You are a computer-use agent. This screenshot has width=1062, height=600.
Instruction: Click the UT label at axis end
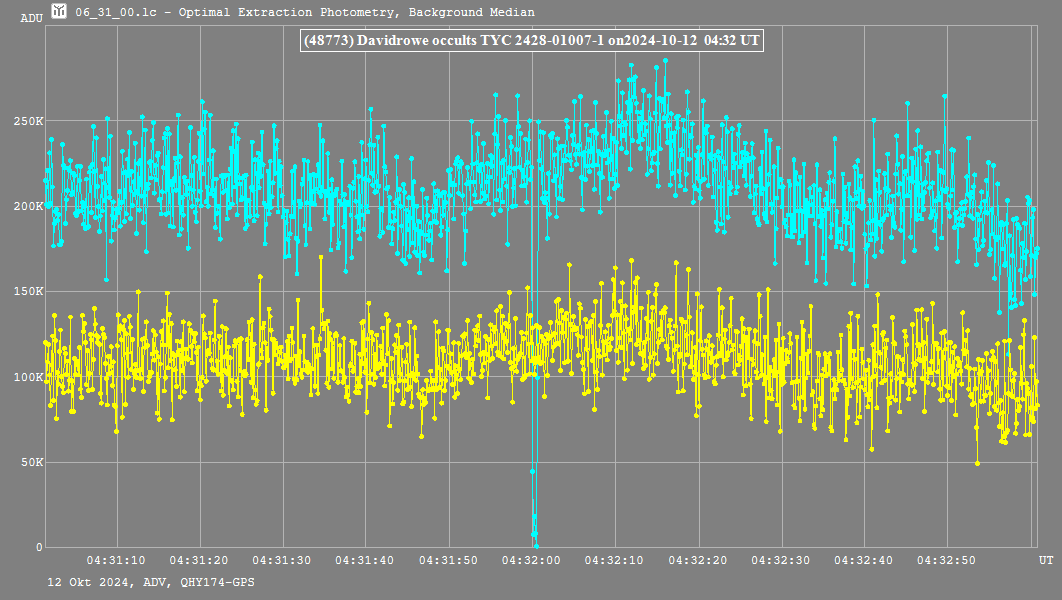1044,558
